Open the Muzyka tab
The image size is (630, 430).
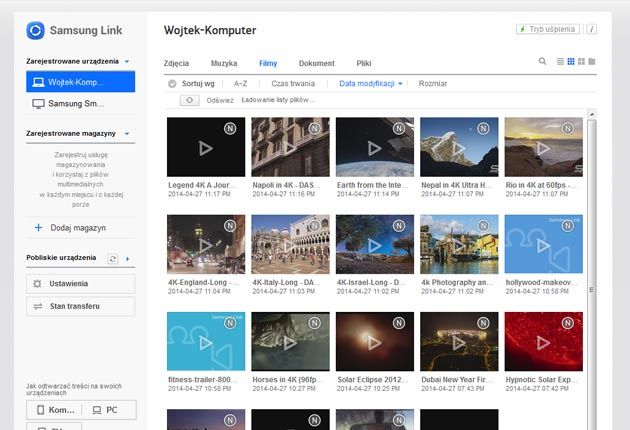click(224, 63)
